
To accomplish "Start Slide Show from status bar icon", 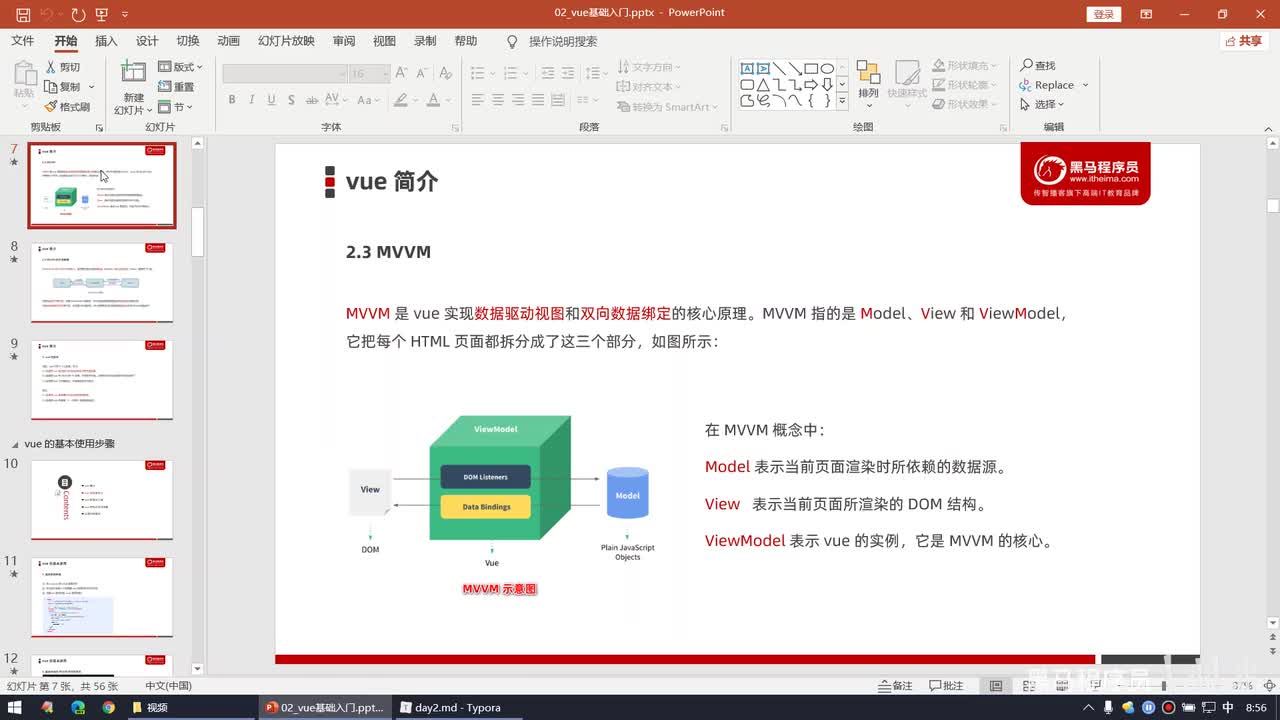I will 1095,686.
